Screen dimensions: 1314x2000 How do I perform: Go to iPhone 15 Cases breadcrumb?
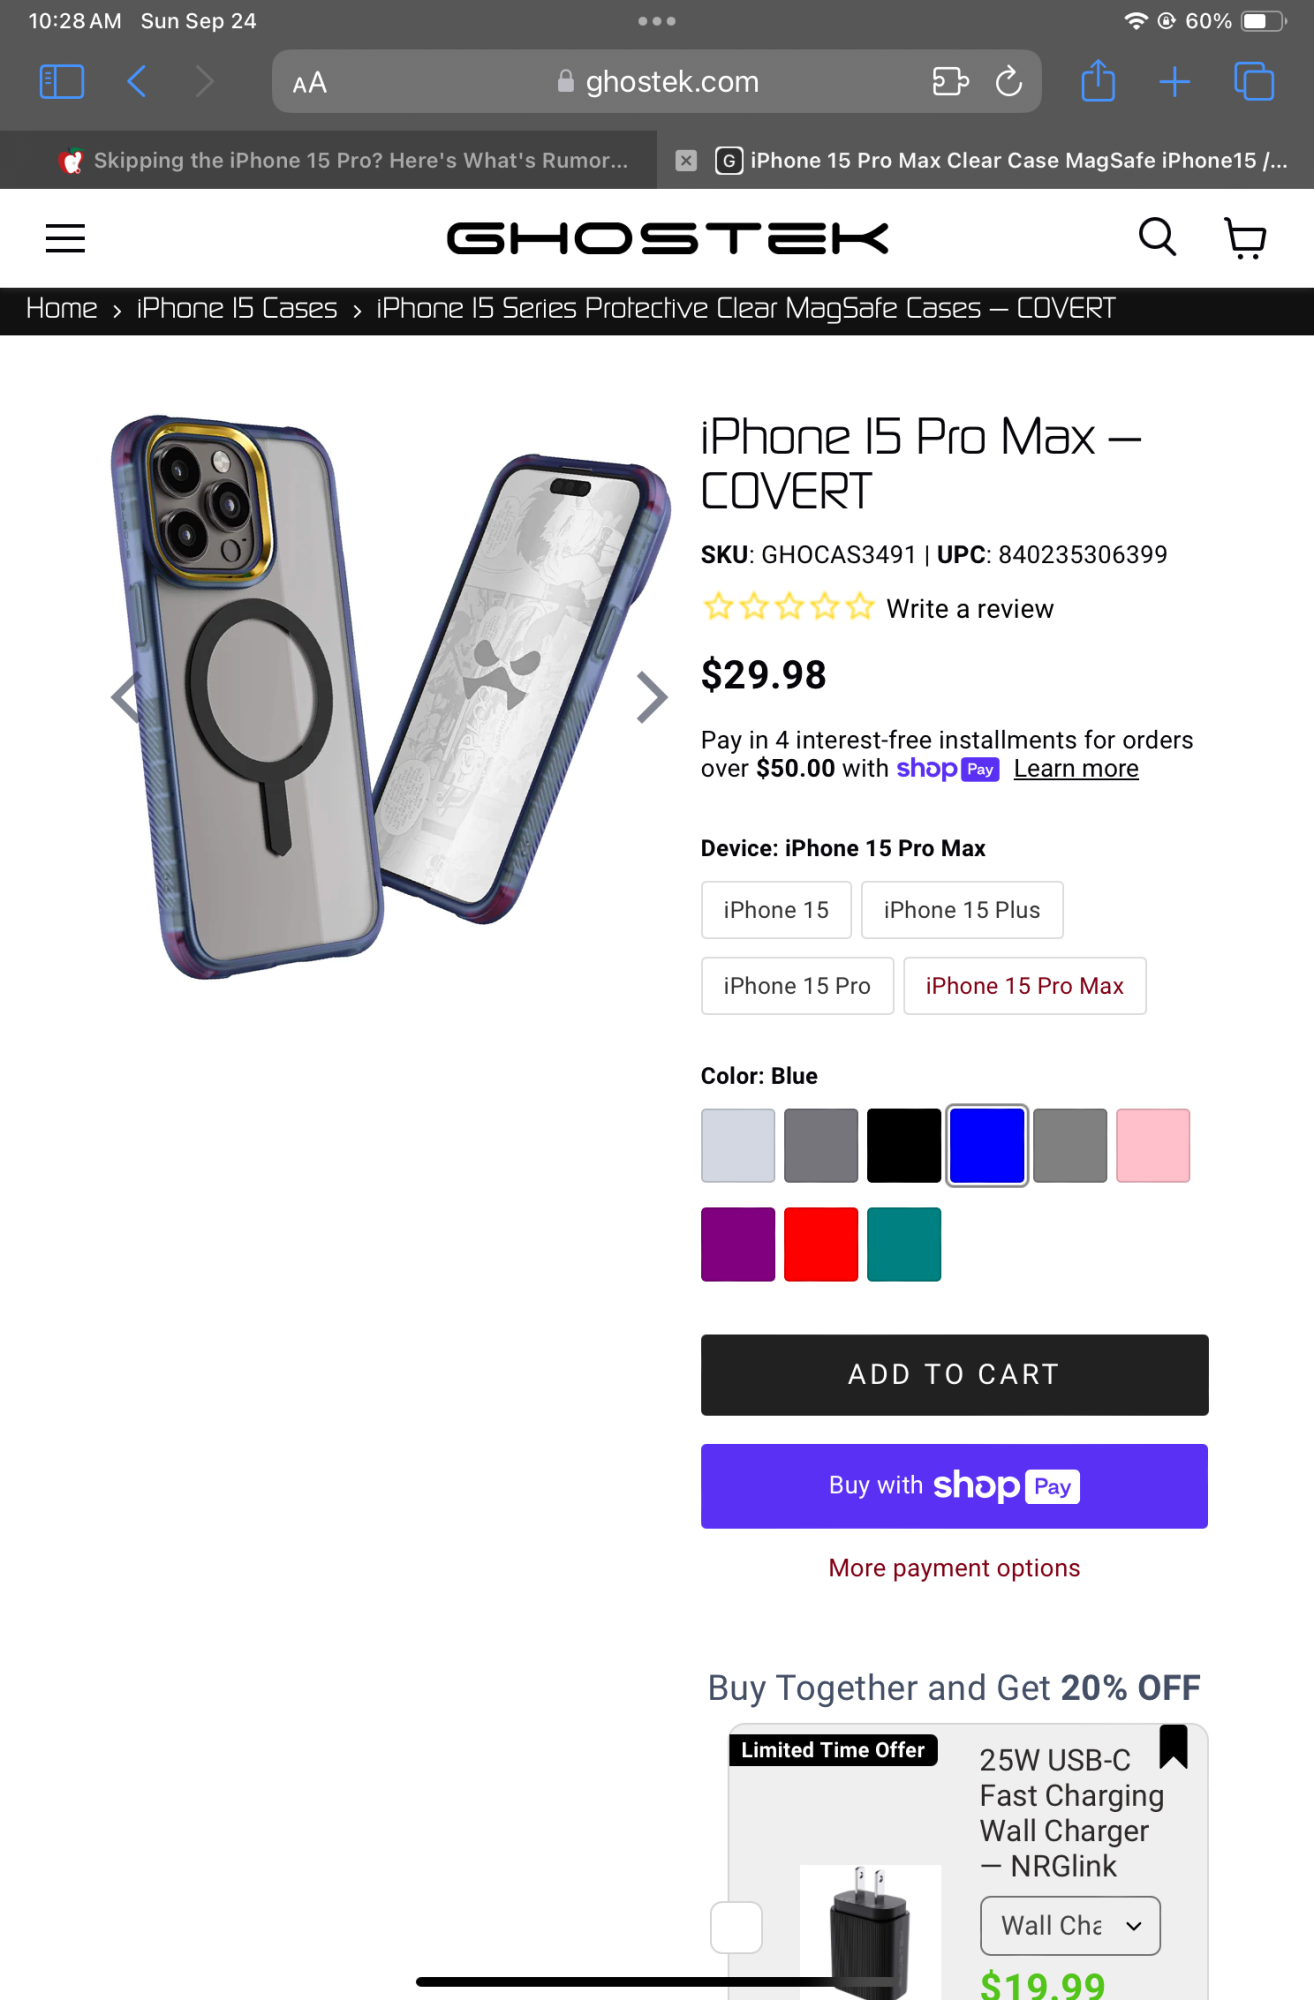coord(237,309)
